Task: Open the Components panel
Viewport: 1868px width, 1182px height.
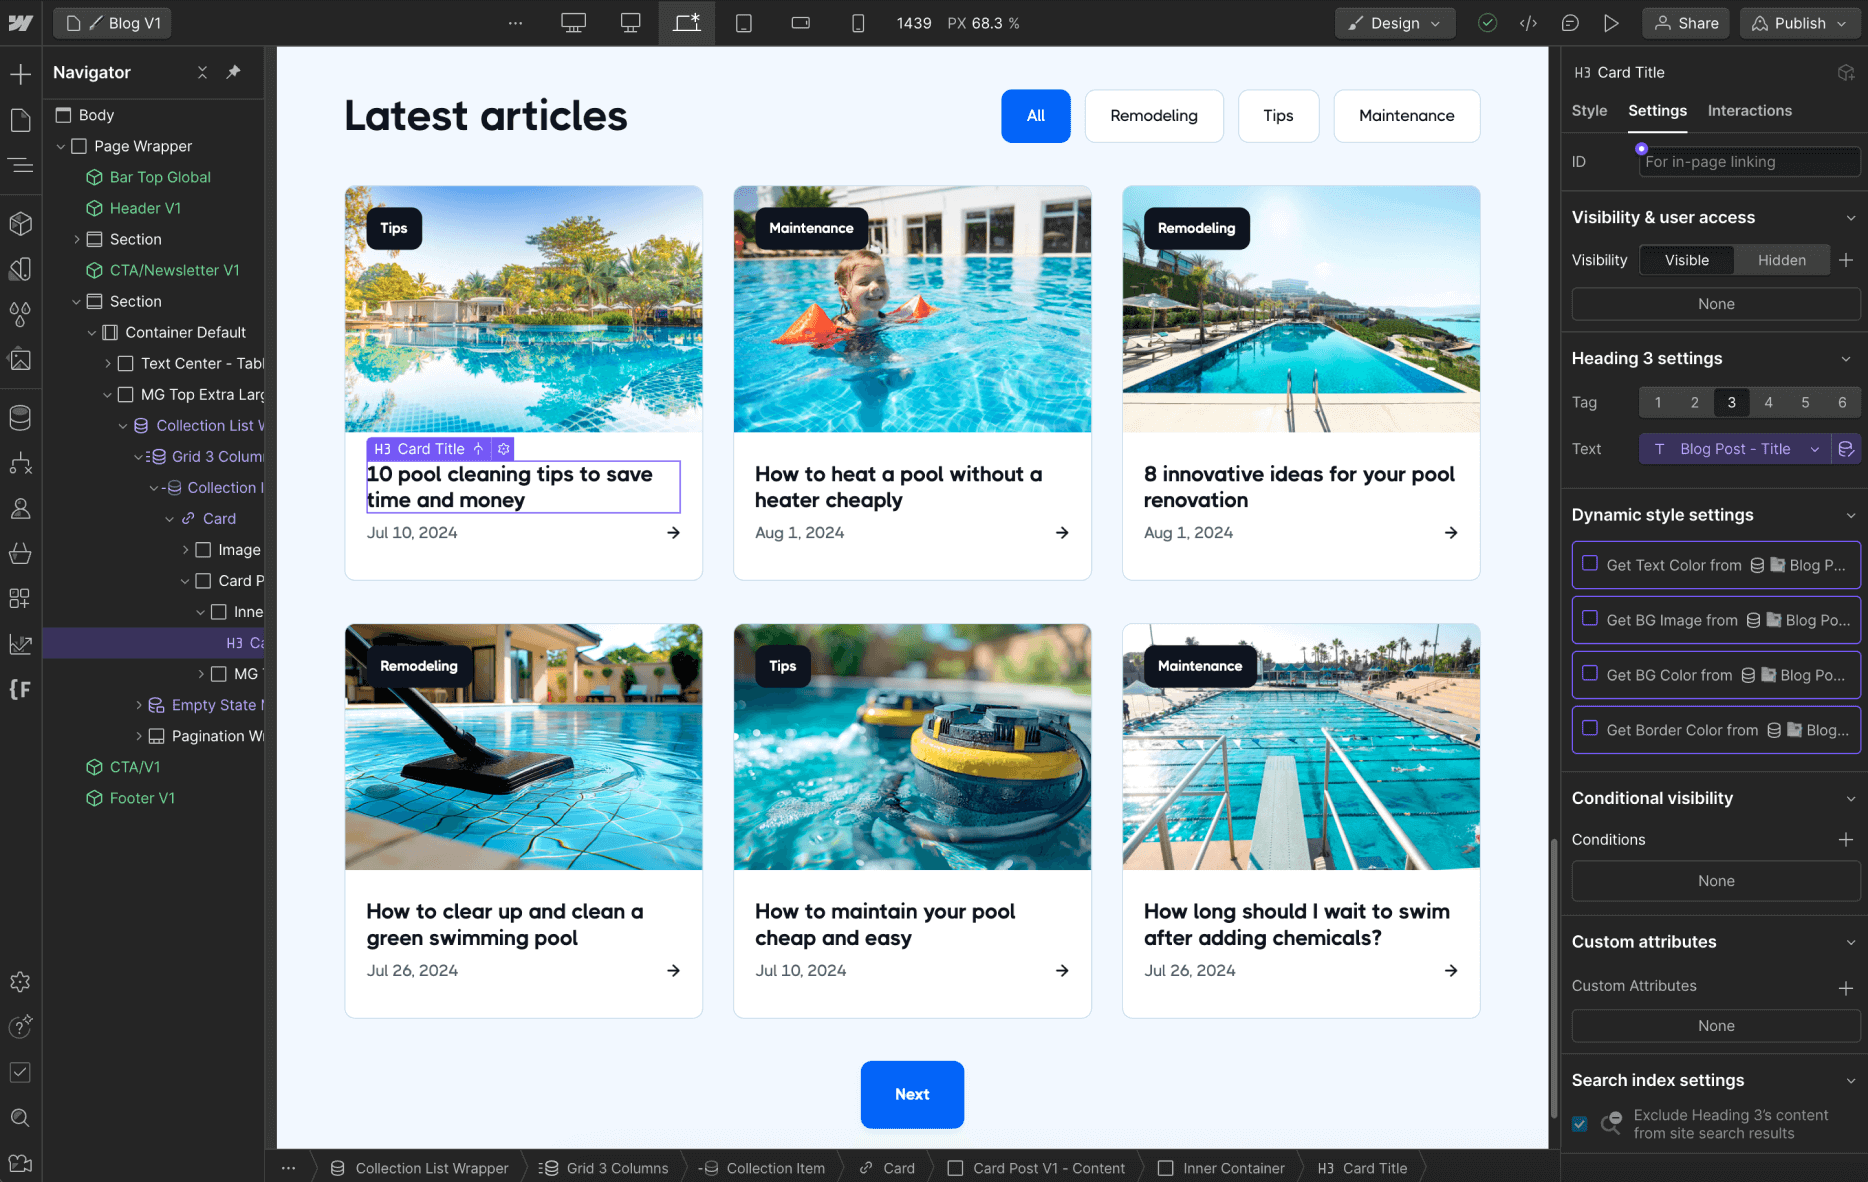Action: [20, 223]
